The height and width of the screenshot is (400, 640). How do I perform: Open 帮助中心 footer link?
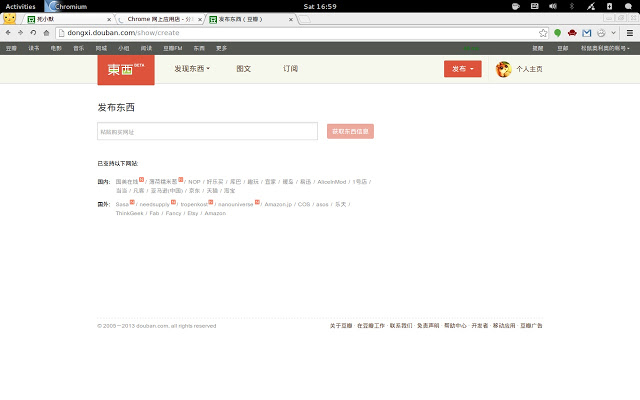click(455, 325)
